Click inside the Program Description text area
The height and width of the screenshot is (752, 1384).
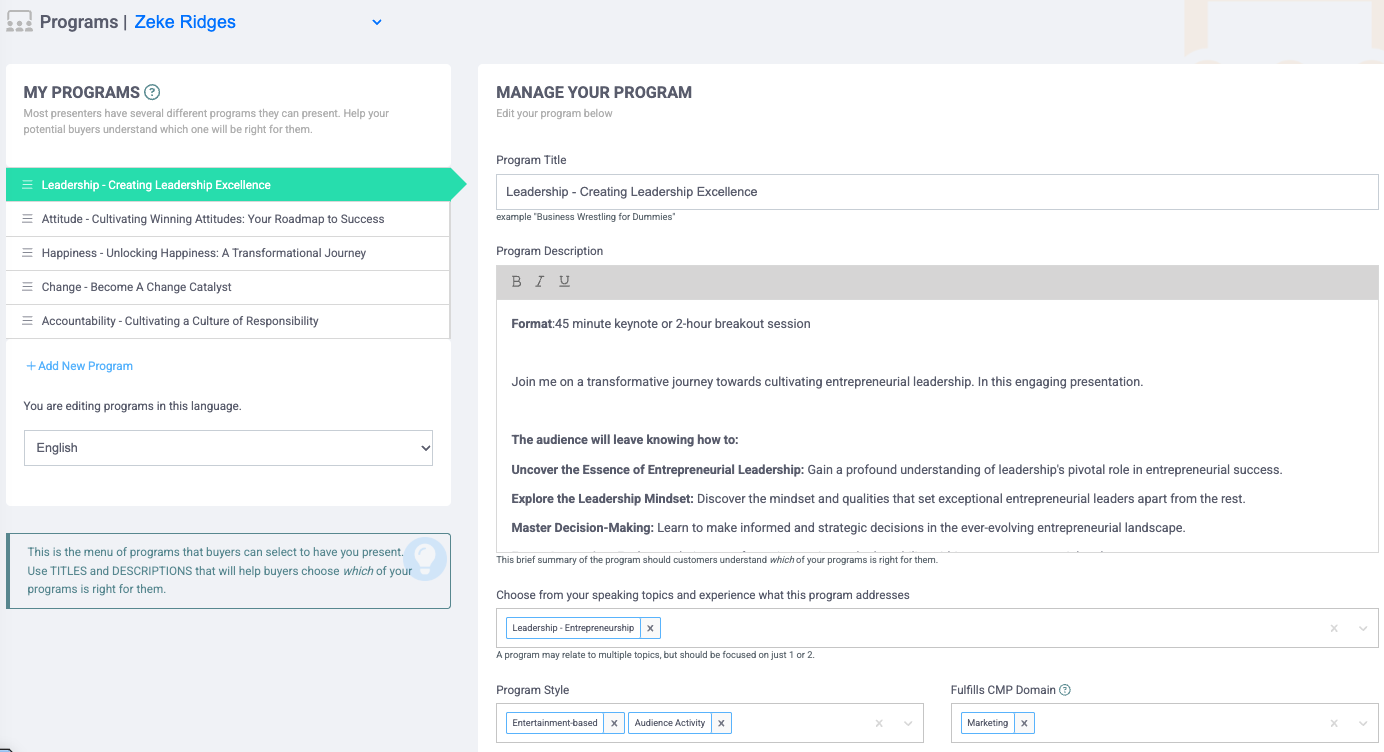pos(937,425)
